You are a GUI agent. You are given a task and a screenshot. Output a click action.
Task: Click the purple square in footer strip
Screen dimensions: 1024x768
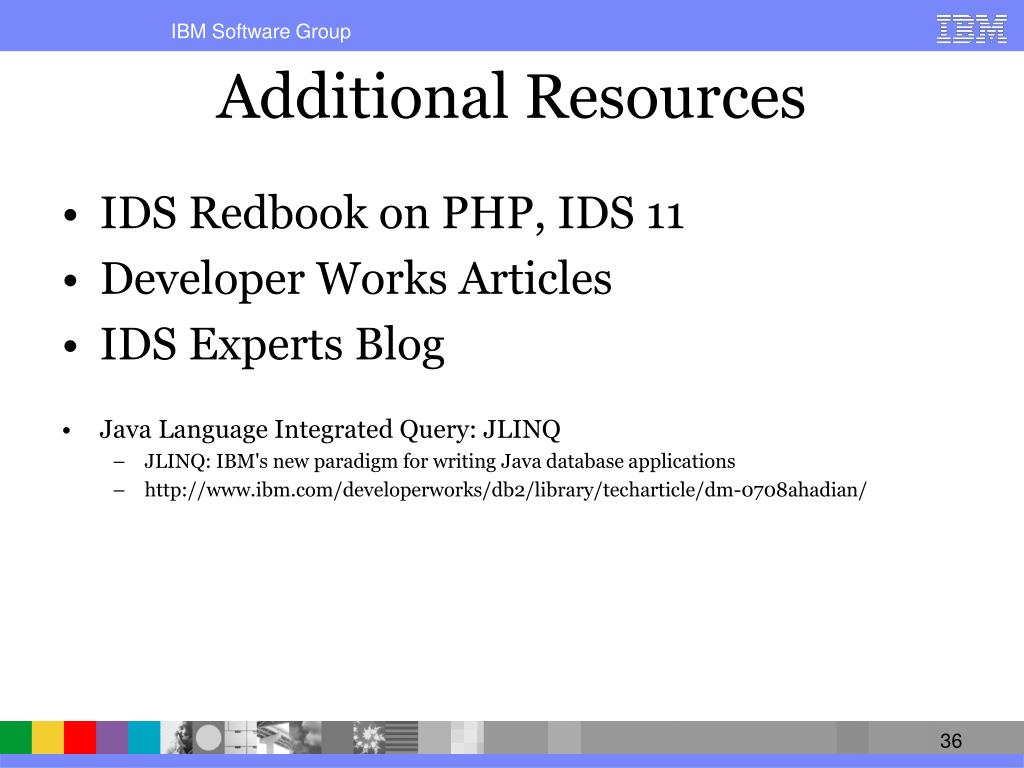[x=112, y=737]
